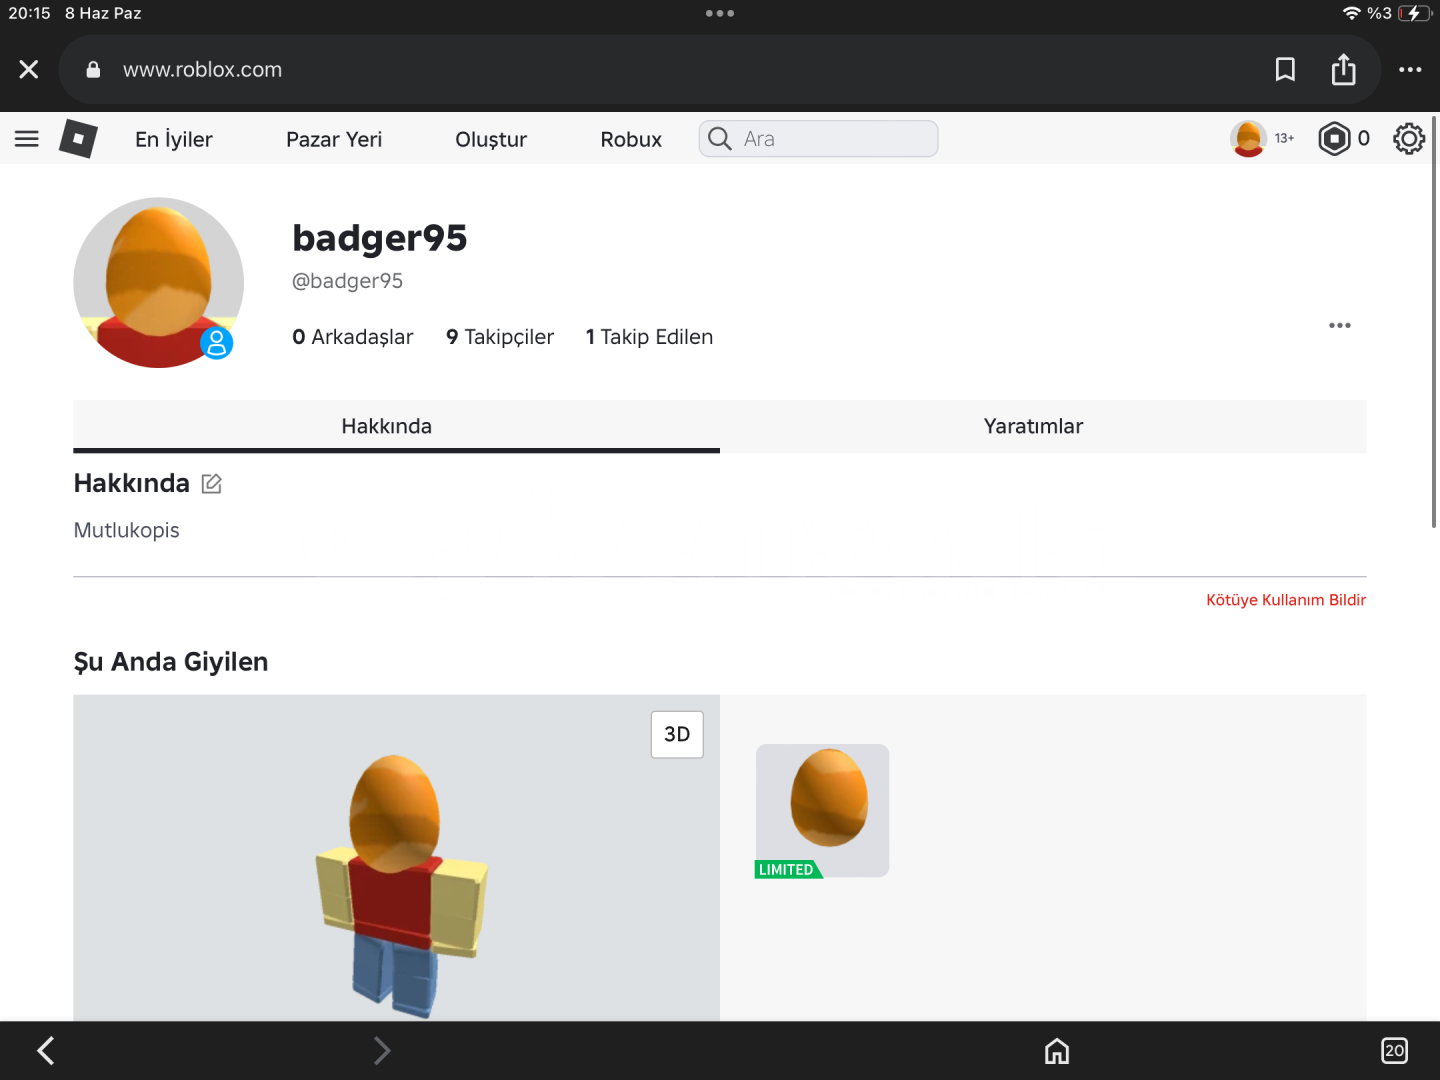Image resolution: width=1440 pixels, height=1080 pixels.
Task: Go to Roblox home via logo
Action: [x=78, y=139]
